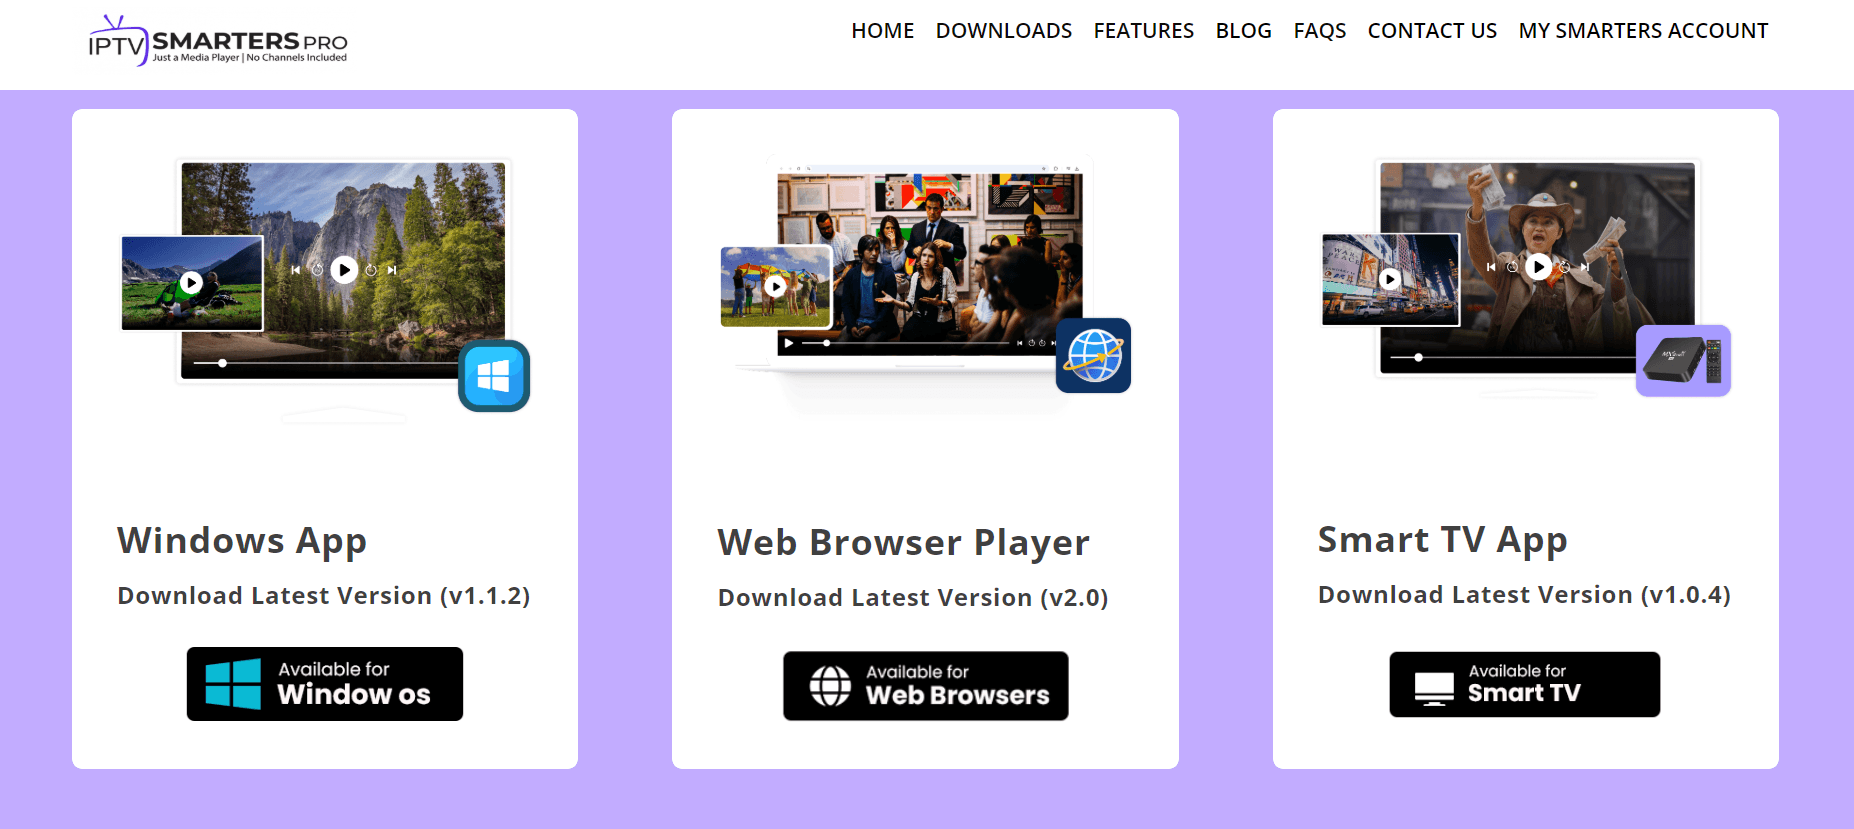Open the Blog page

pos(1243,31)
